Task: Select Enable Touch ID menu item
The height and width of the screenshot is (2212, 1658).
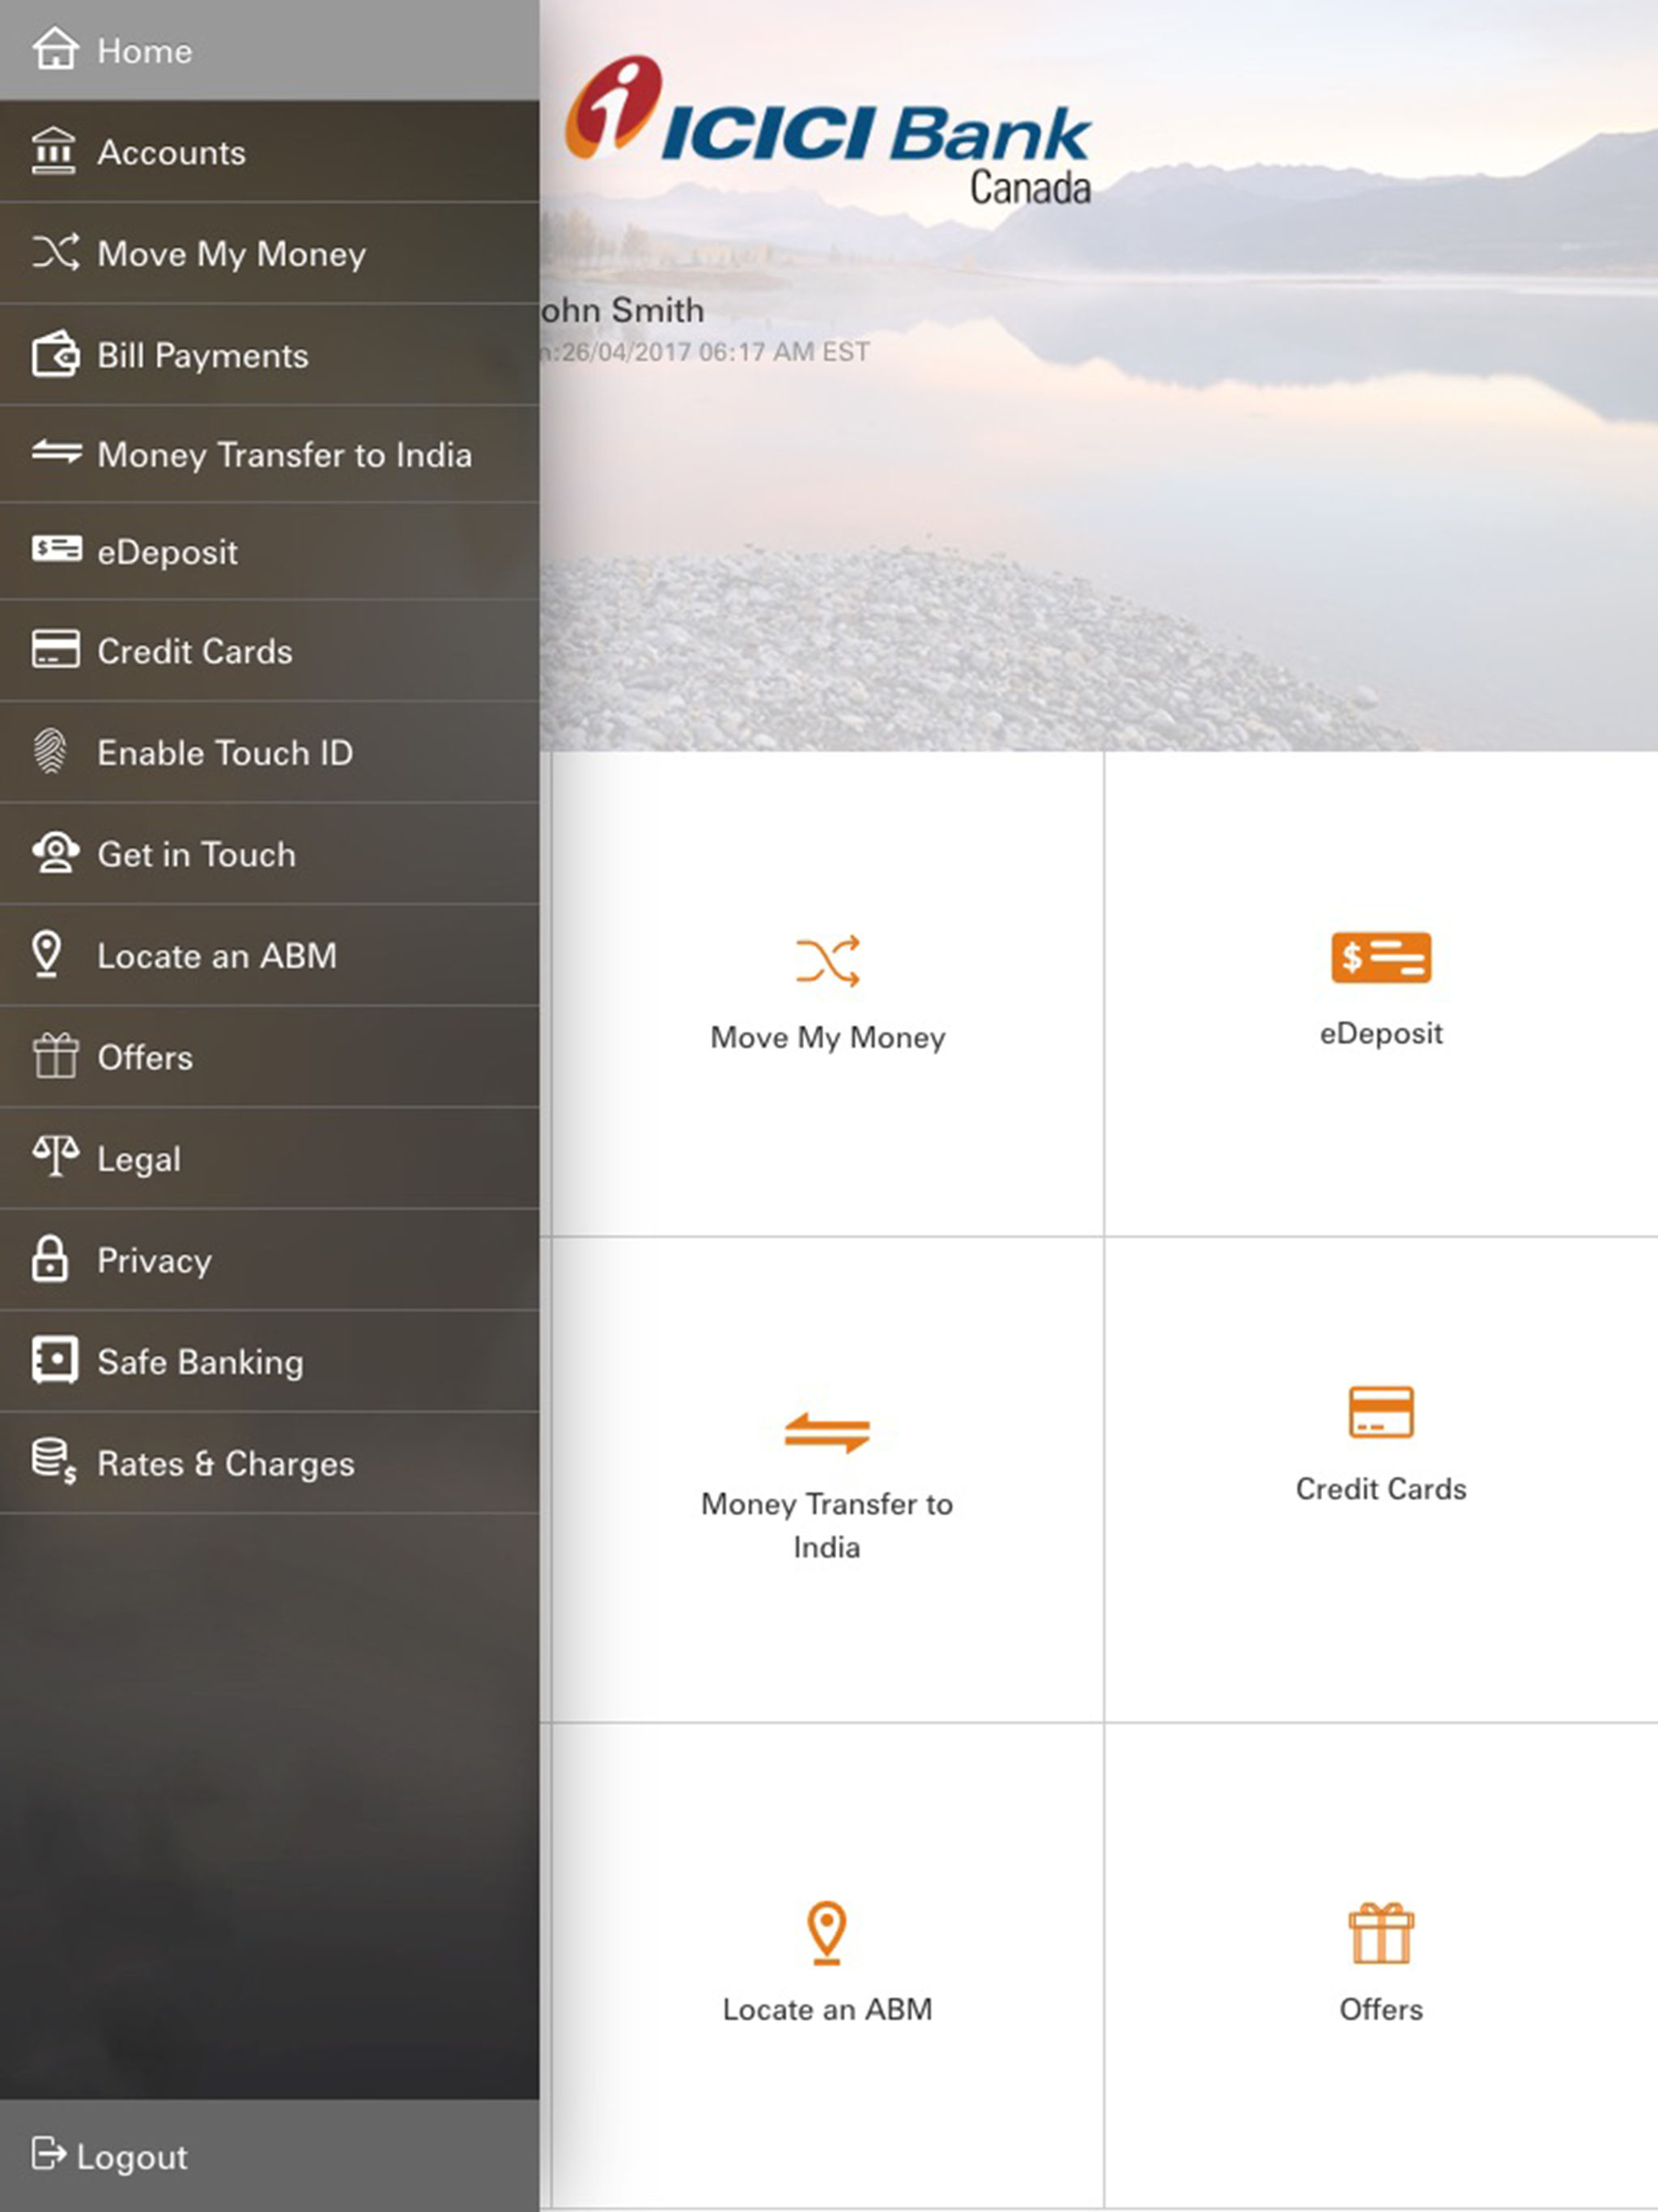Action: pyautogui.click(x=270, y=752)
